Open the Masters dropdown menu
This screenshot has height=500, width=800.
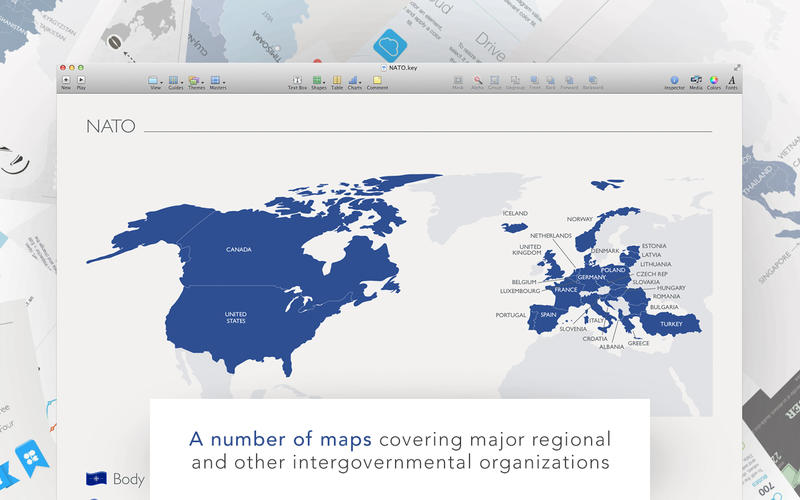click(x=217, y=79)
